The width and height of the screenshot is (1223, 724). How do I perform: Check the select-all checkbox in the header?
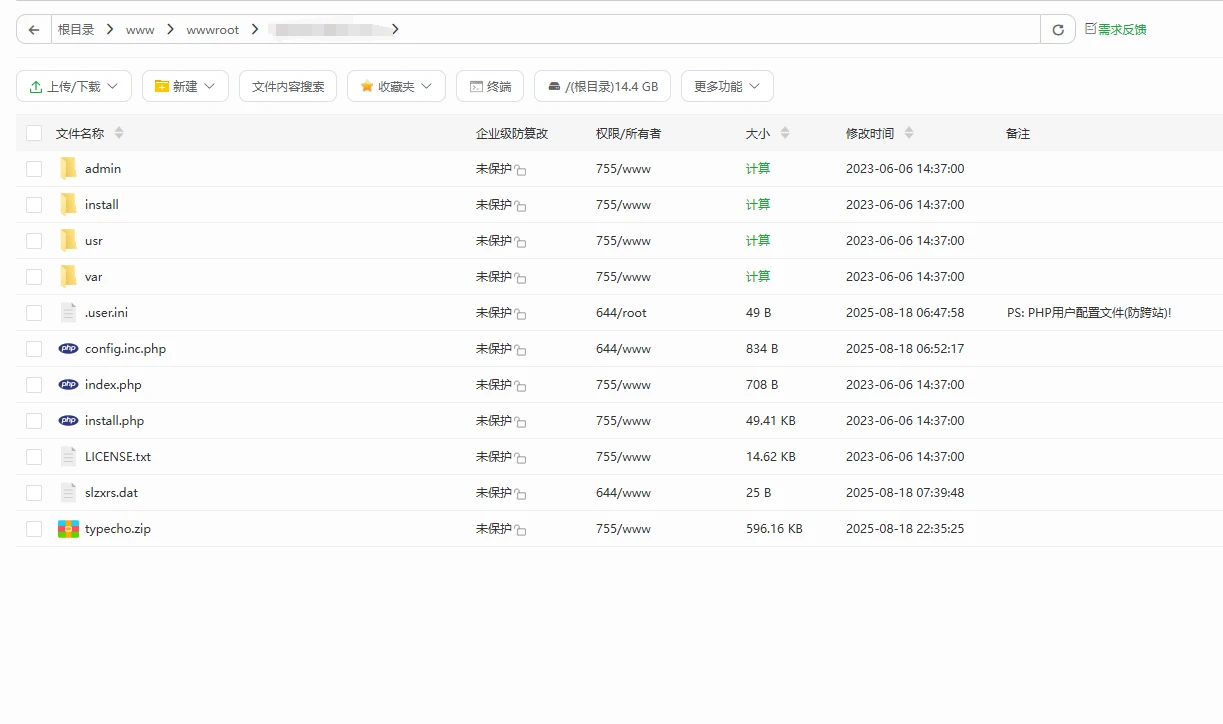coord(33,132)
